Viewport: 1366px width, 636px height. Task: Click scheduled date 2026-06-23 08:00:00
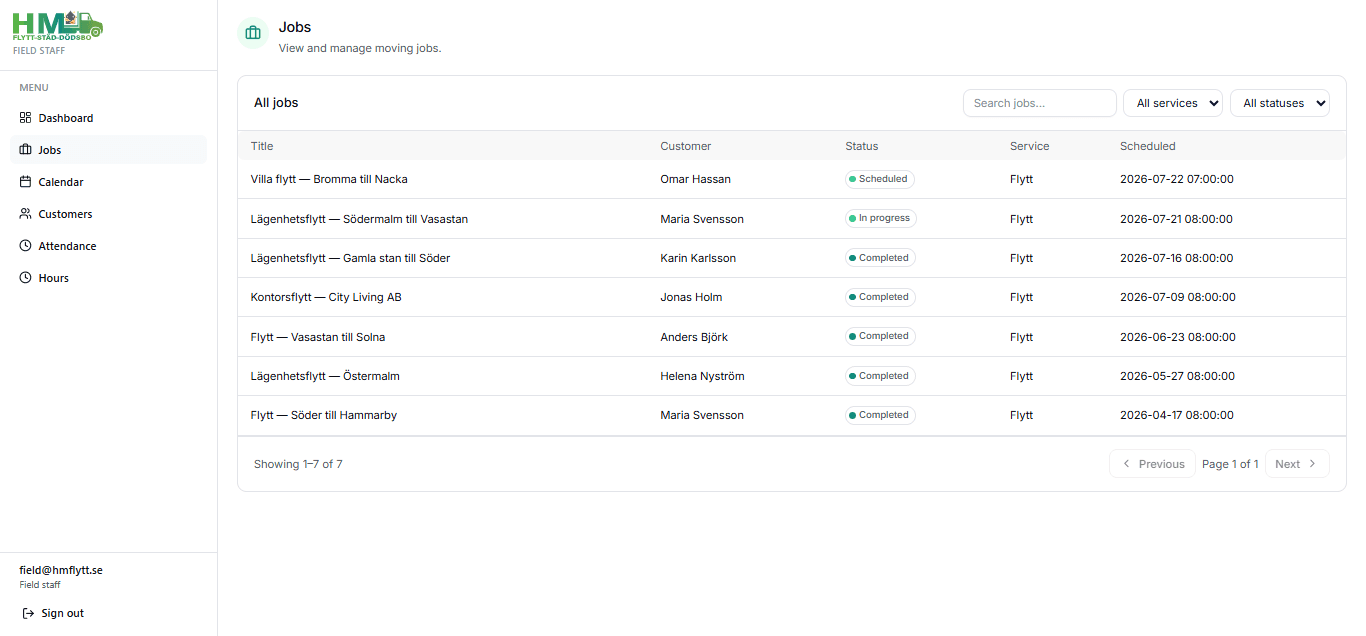[1178, 337]
